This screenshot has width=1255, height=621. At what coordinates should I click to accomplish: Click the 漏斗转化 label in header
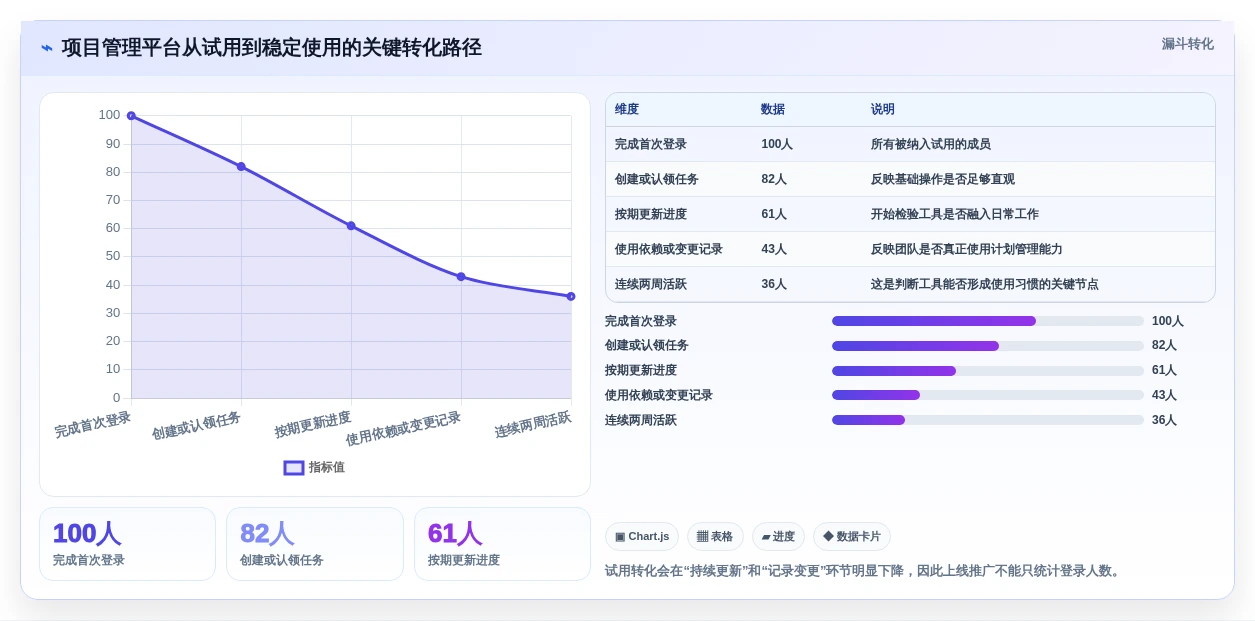coord(1187,44)
